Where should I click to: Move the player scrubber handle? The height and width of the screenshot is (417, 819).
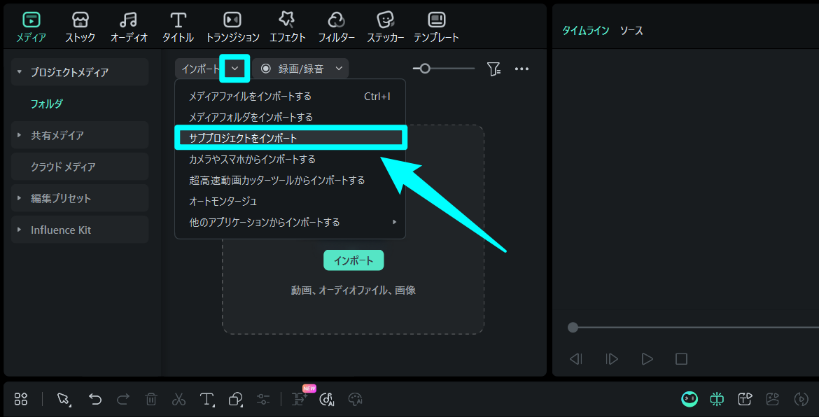573,328
